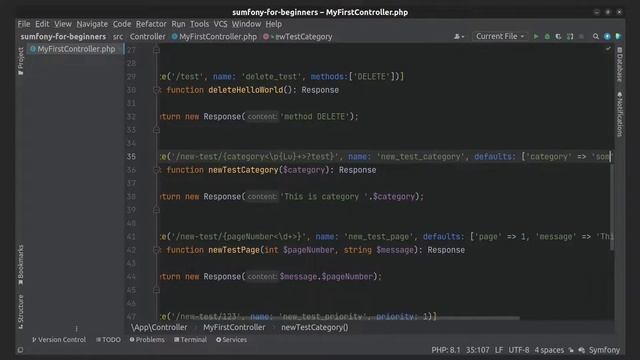Collapse the deleteHelloWorld function fold marker

pyautogui.click(x=156, y=90)
